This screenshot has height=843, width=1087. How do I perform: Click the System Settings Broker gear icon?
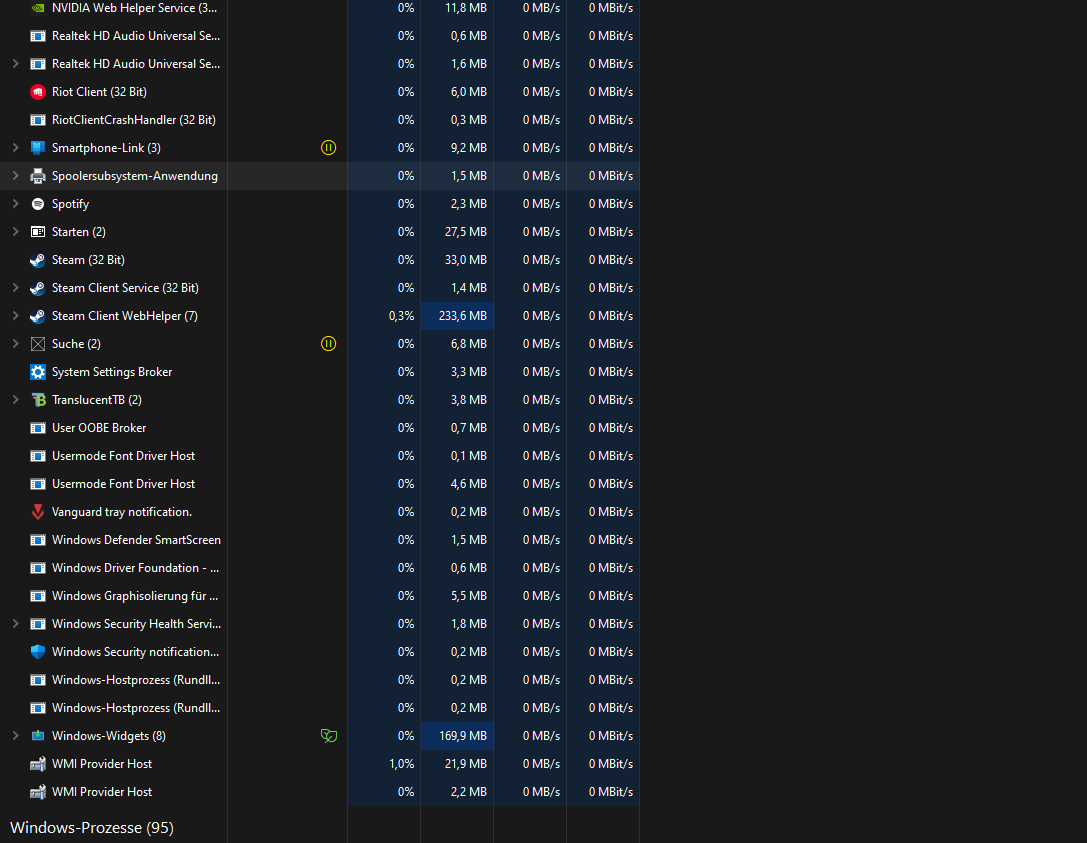[37, 371]
